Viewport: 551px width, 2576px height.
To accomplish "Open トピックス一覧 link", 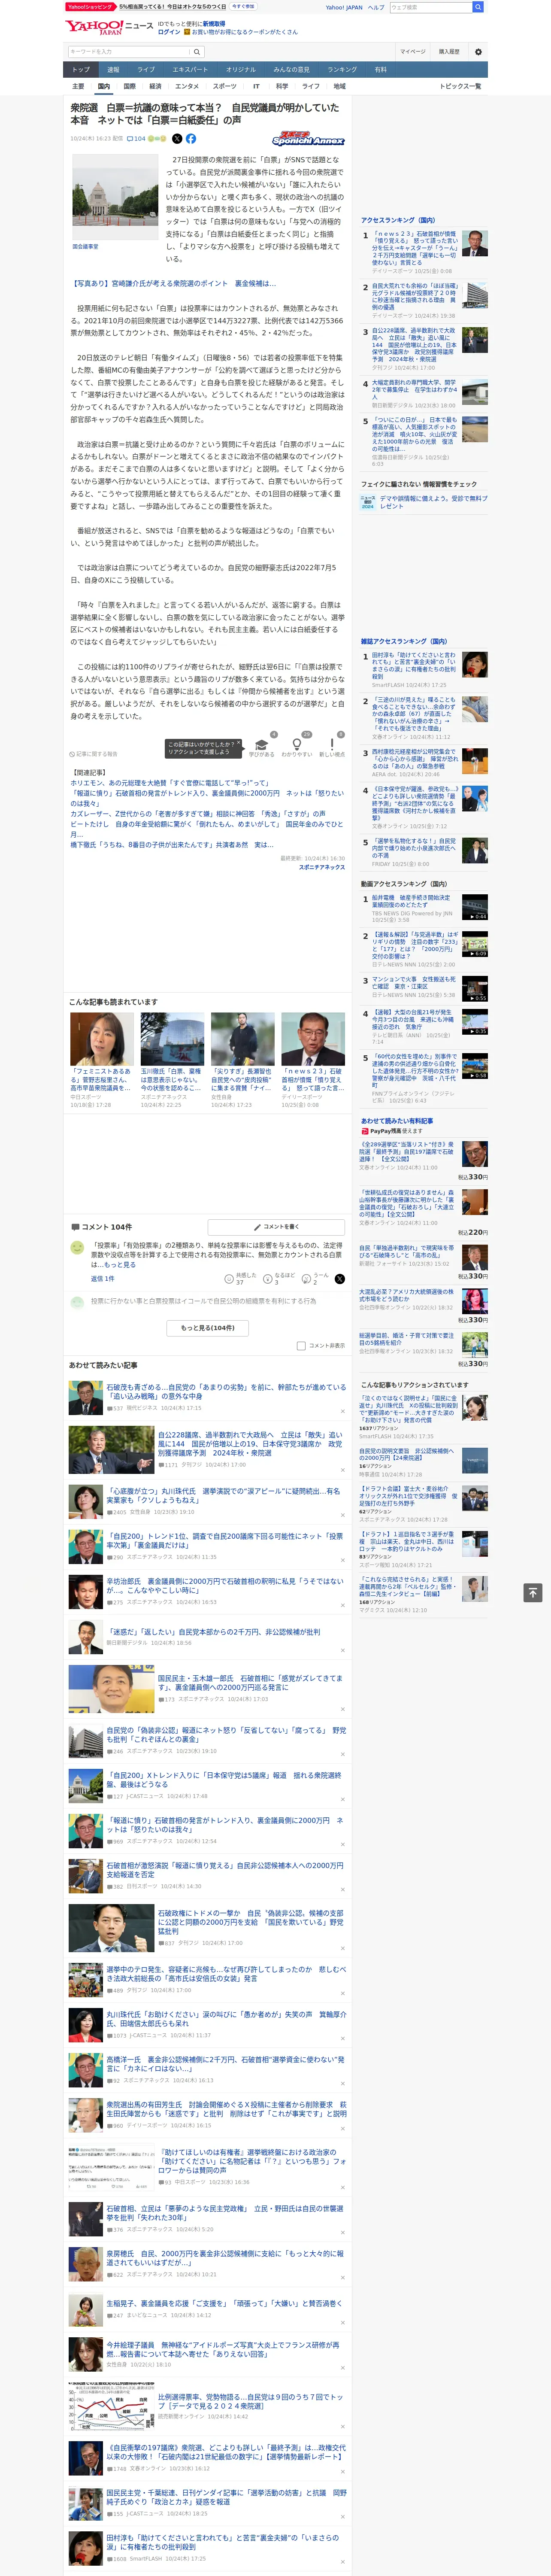I will click(460, 86).
